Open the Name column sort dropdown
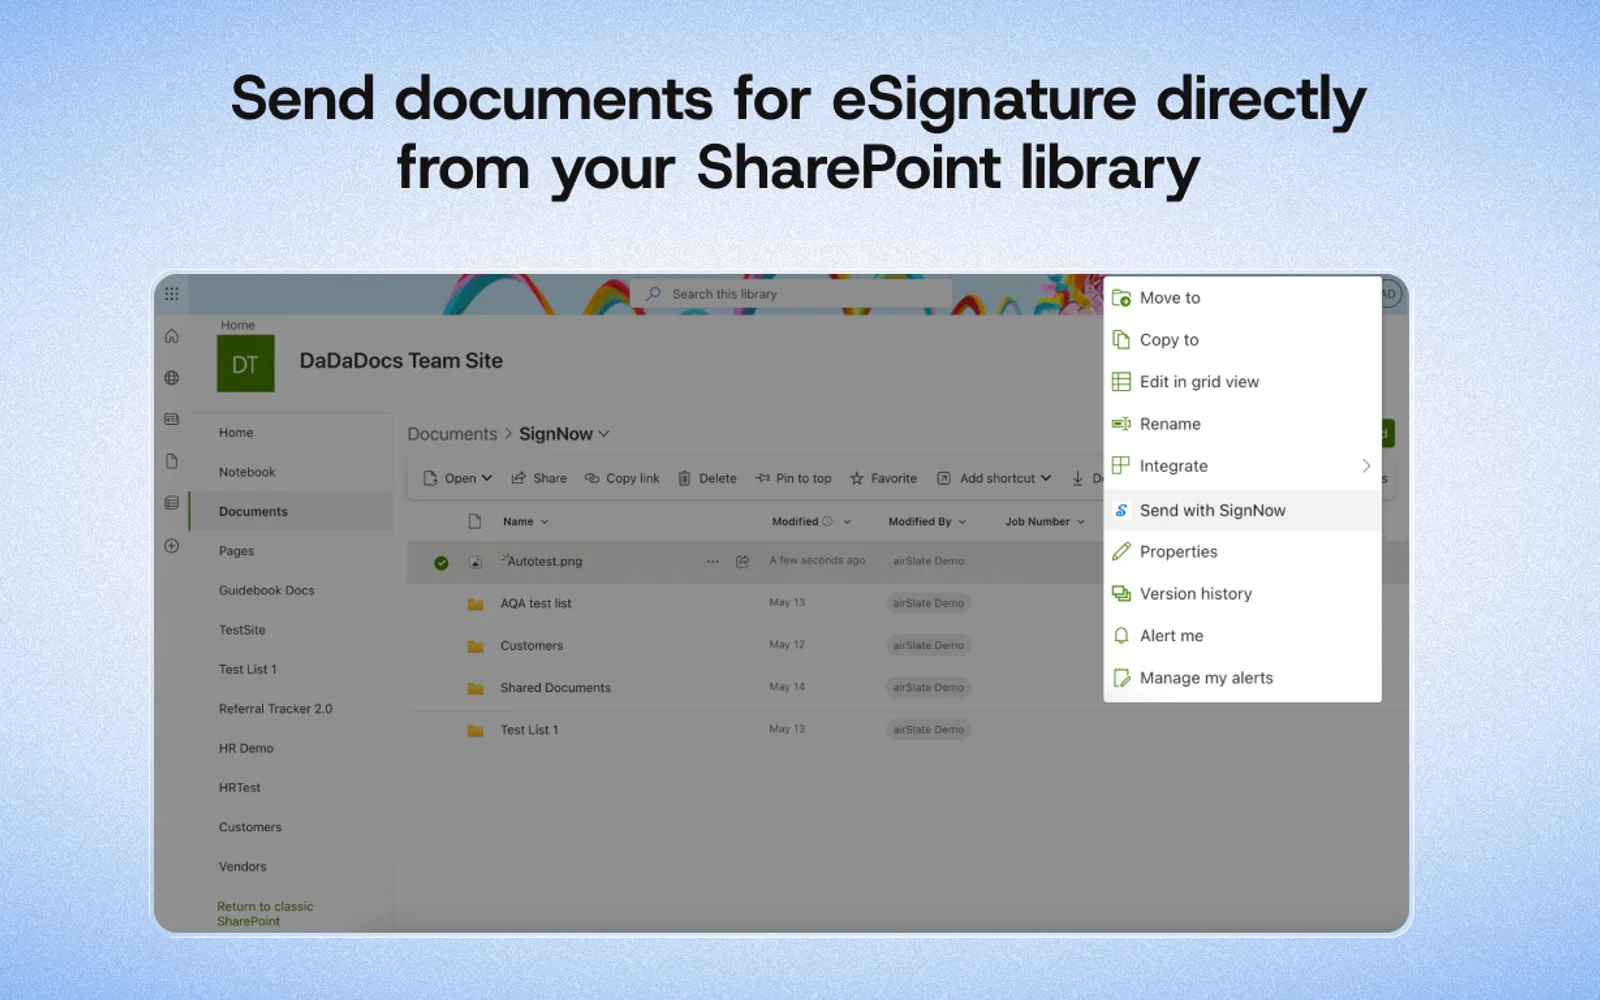 [x=544, y=522]
